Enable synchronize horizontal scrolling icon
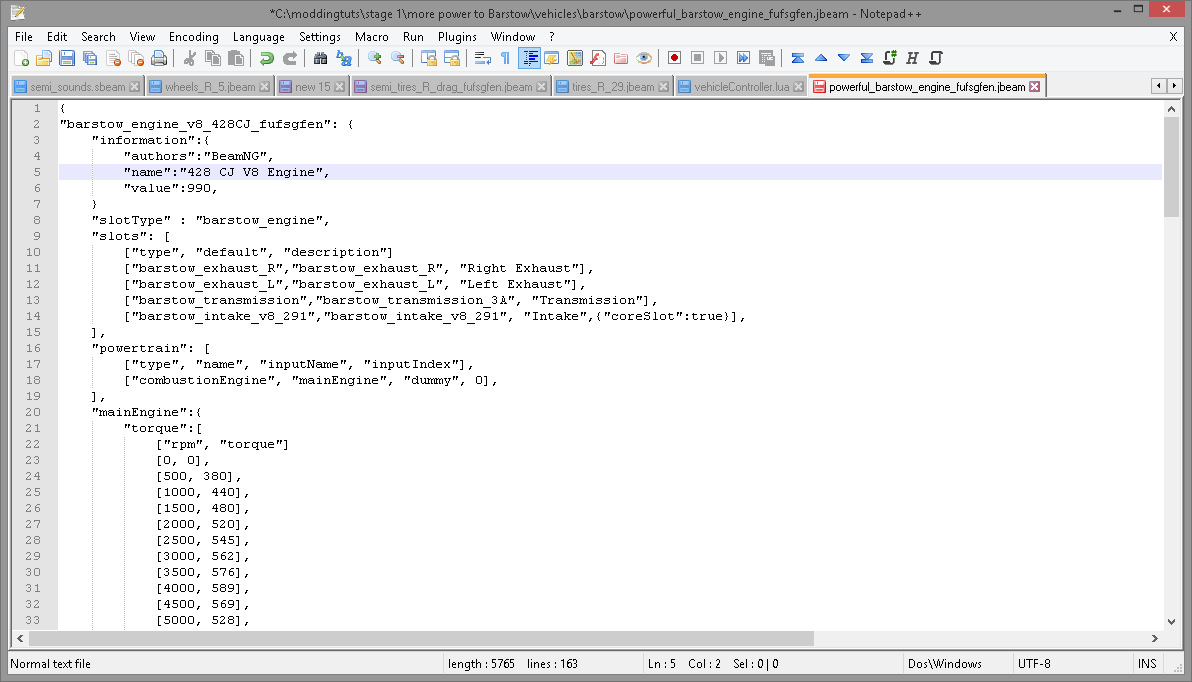 [452, 59]
